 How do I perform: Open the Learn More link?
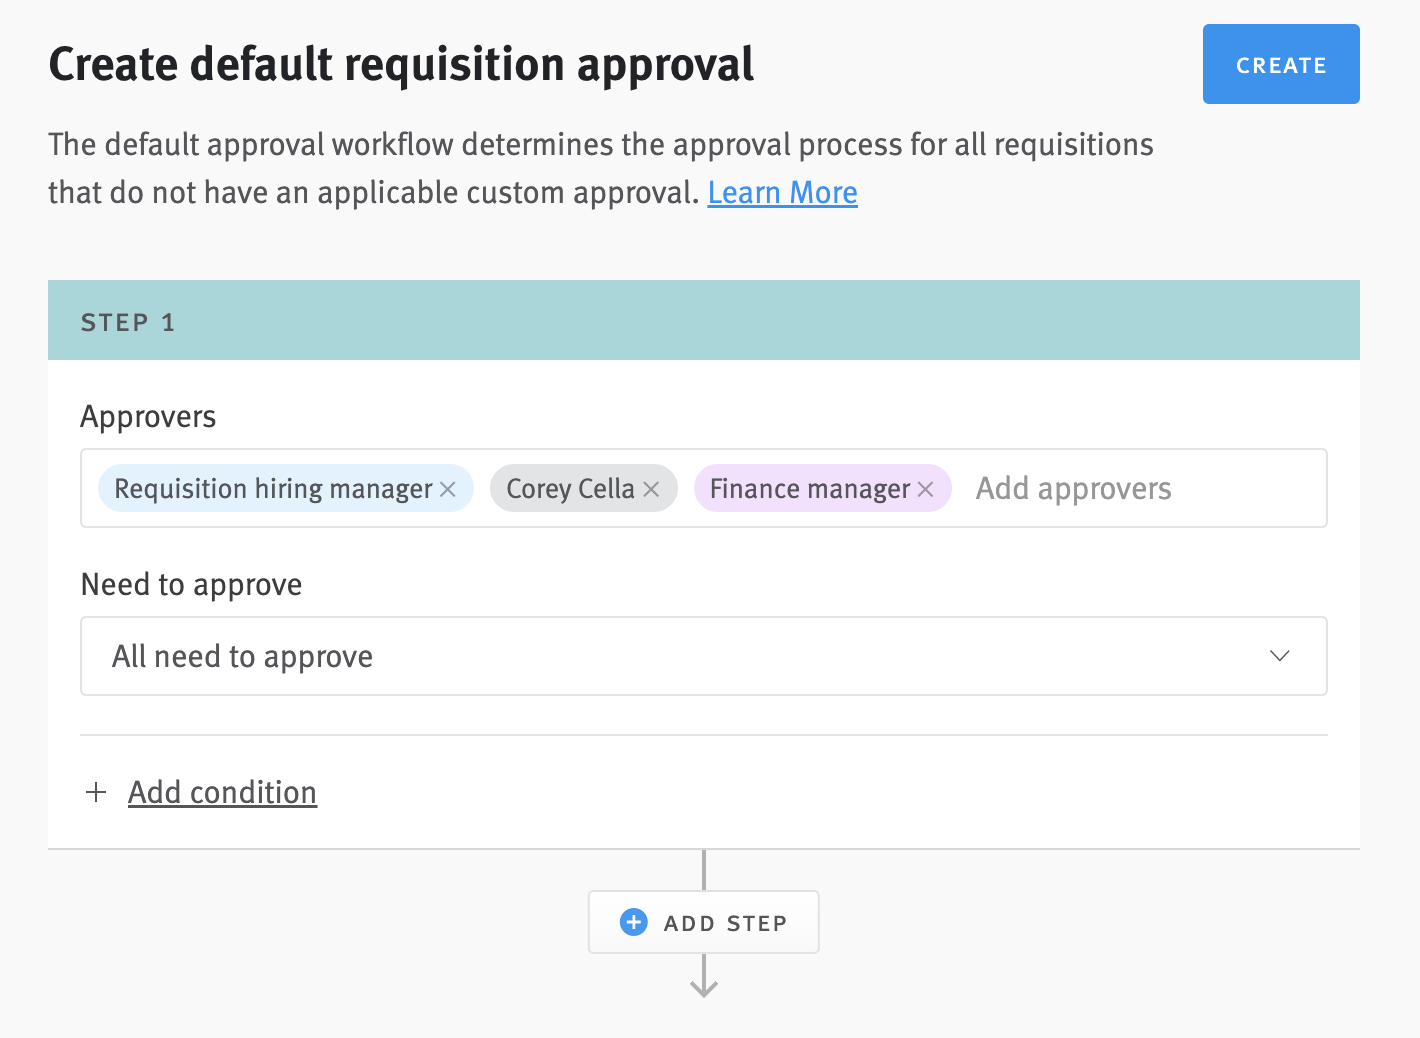(782, 192)
